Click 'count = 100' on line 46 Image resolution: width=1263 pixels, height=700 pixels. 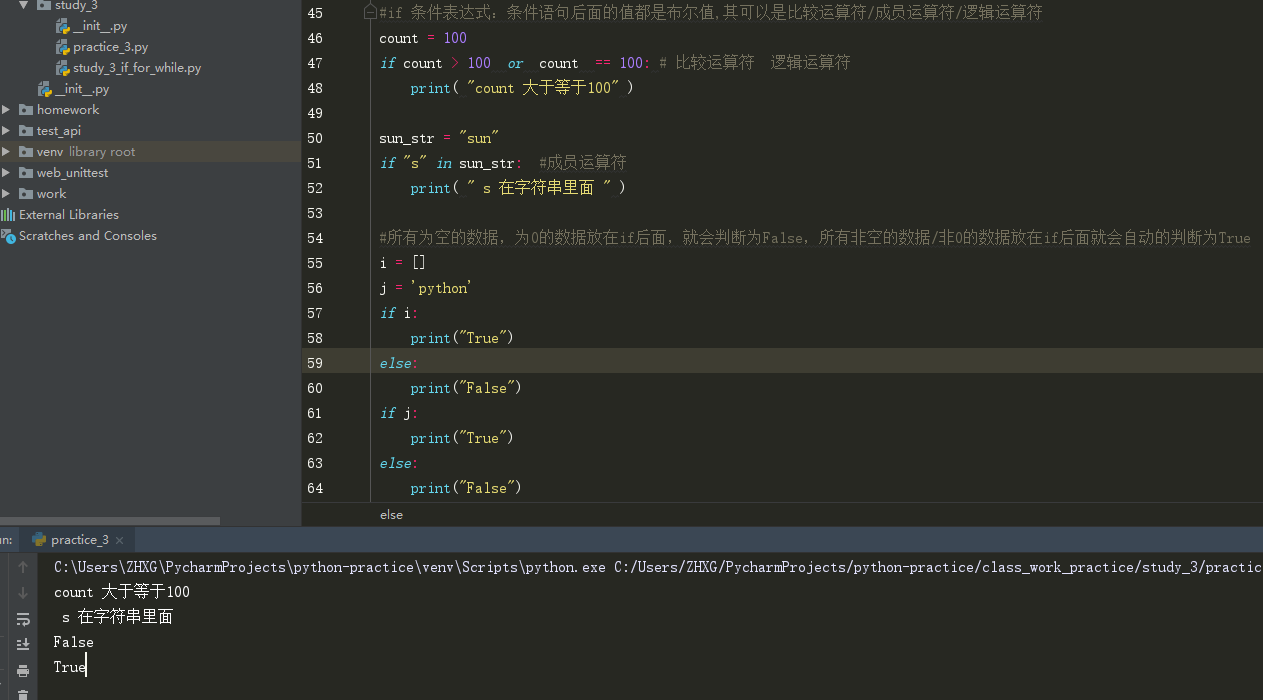tap(423, 38)
